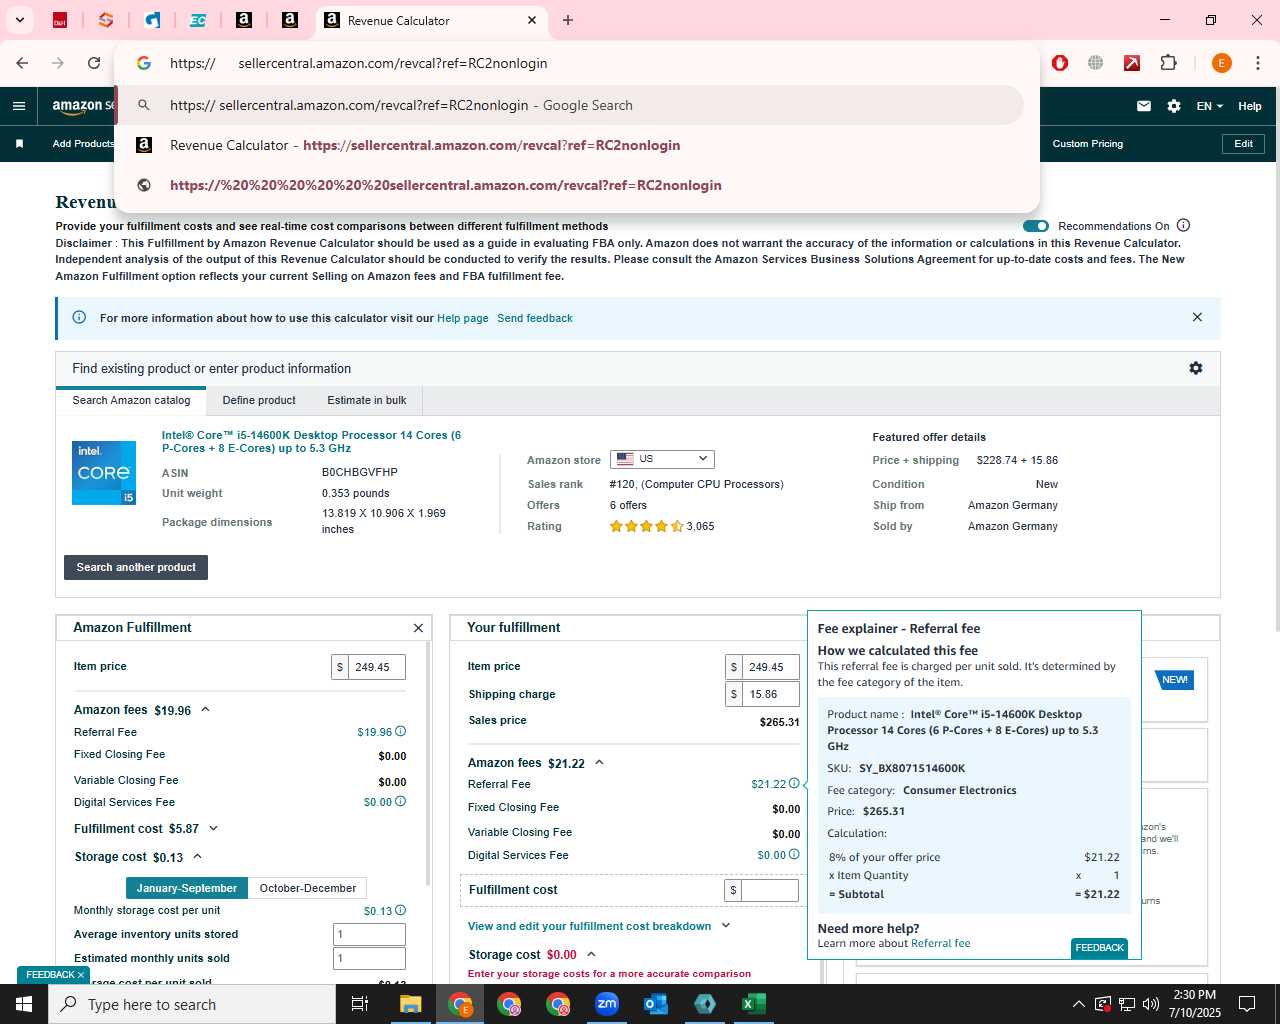Open Excel from the taskbar
The image size is (1280, 1024).
754,1004
